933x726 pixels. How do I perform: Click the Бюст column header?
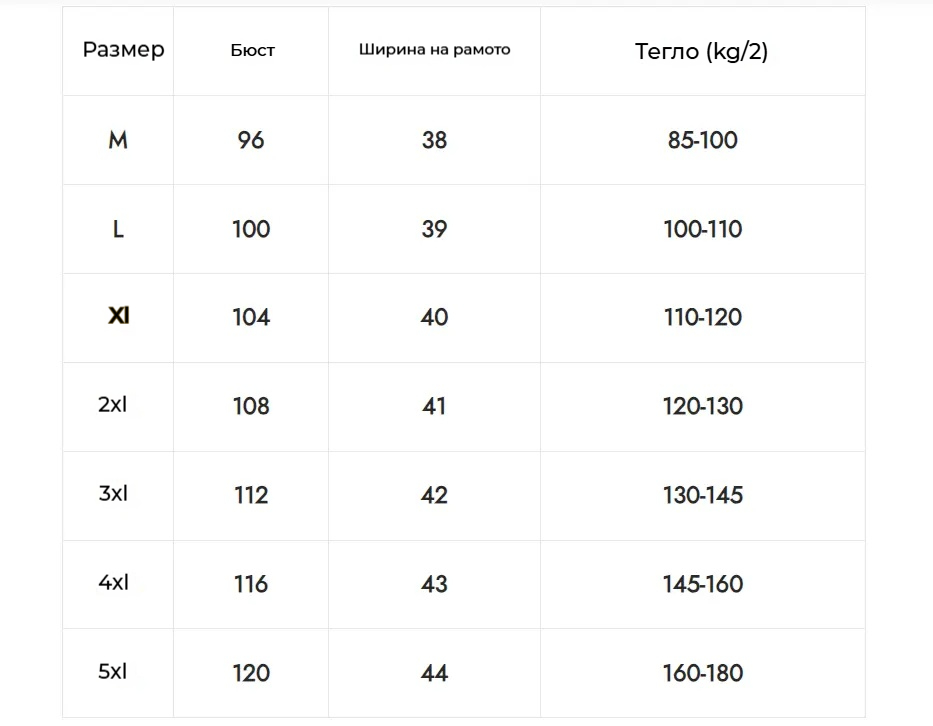tap(252, 51)
